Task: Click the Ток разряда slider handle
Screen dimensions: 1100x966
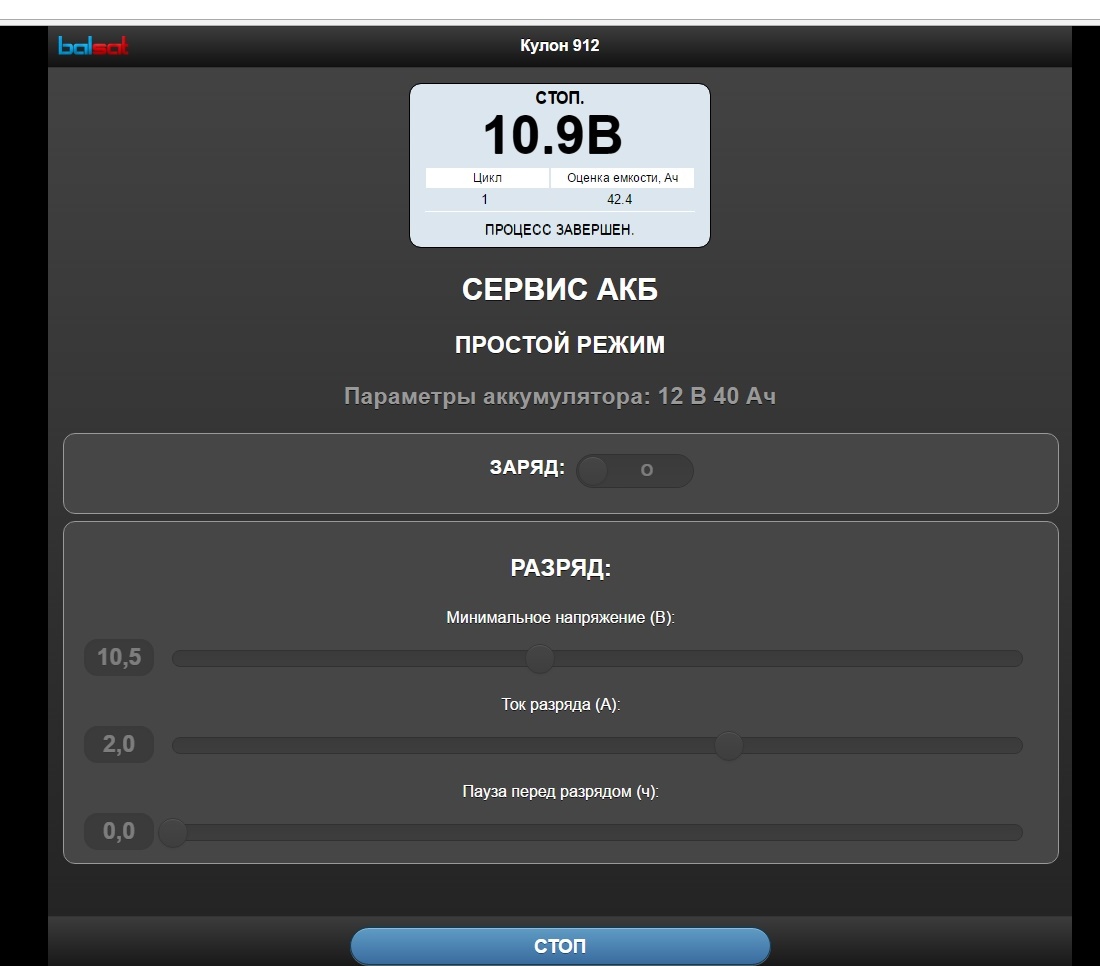Action: (729, 745)
